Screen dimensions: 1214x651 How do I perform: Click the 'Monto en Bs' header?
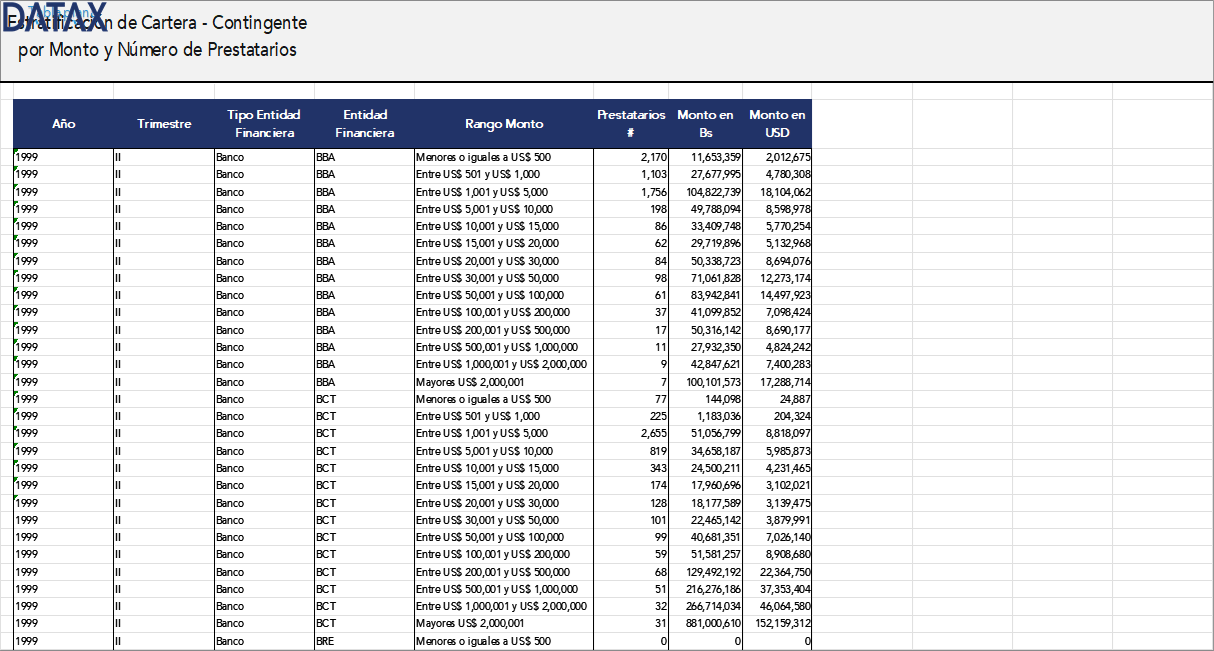(705, 124)
